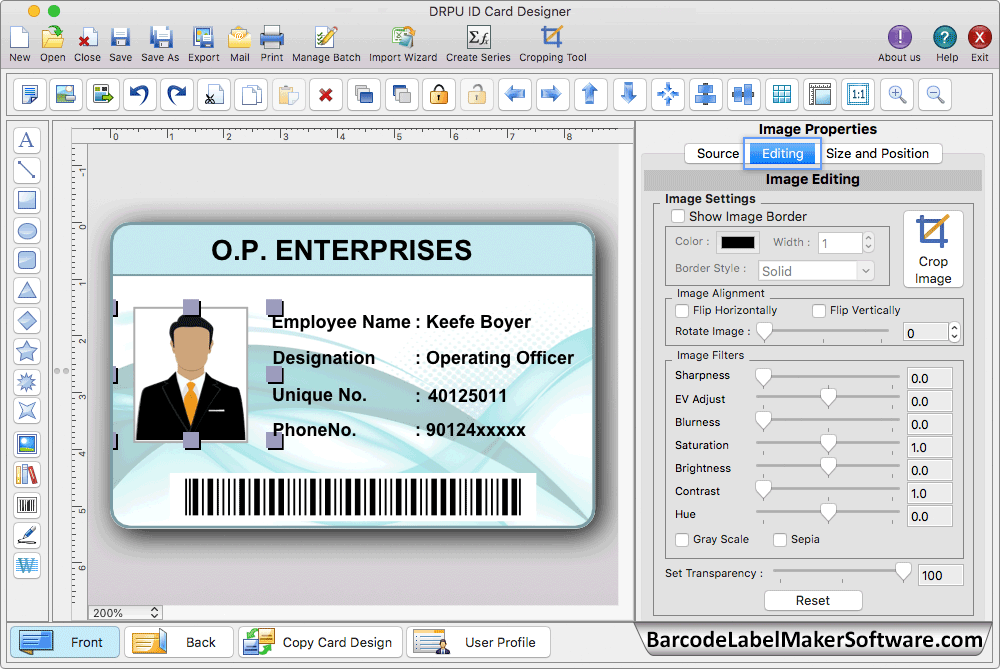The image size is (1000, 669).
Task: Select the Line drawing tool
Action: pyautogui.click(x=27, y=170)
